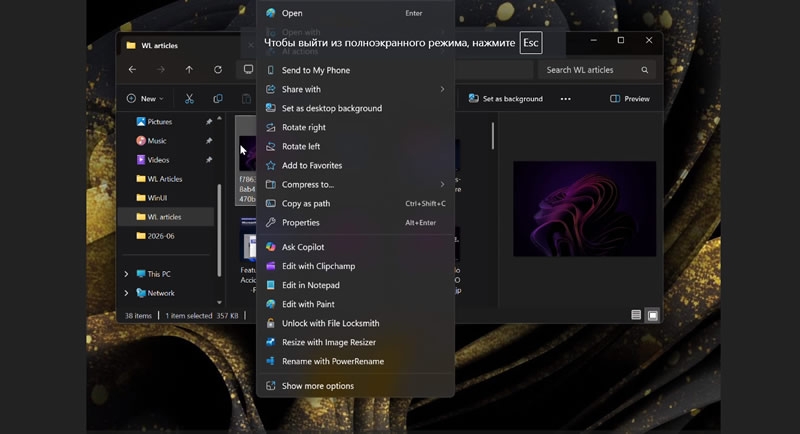Click Show more options
The image size is (800, 434).
355,386
